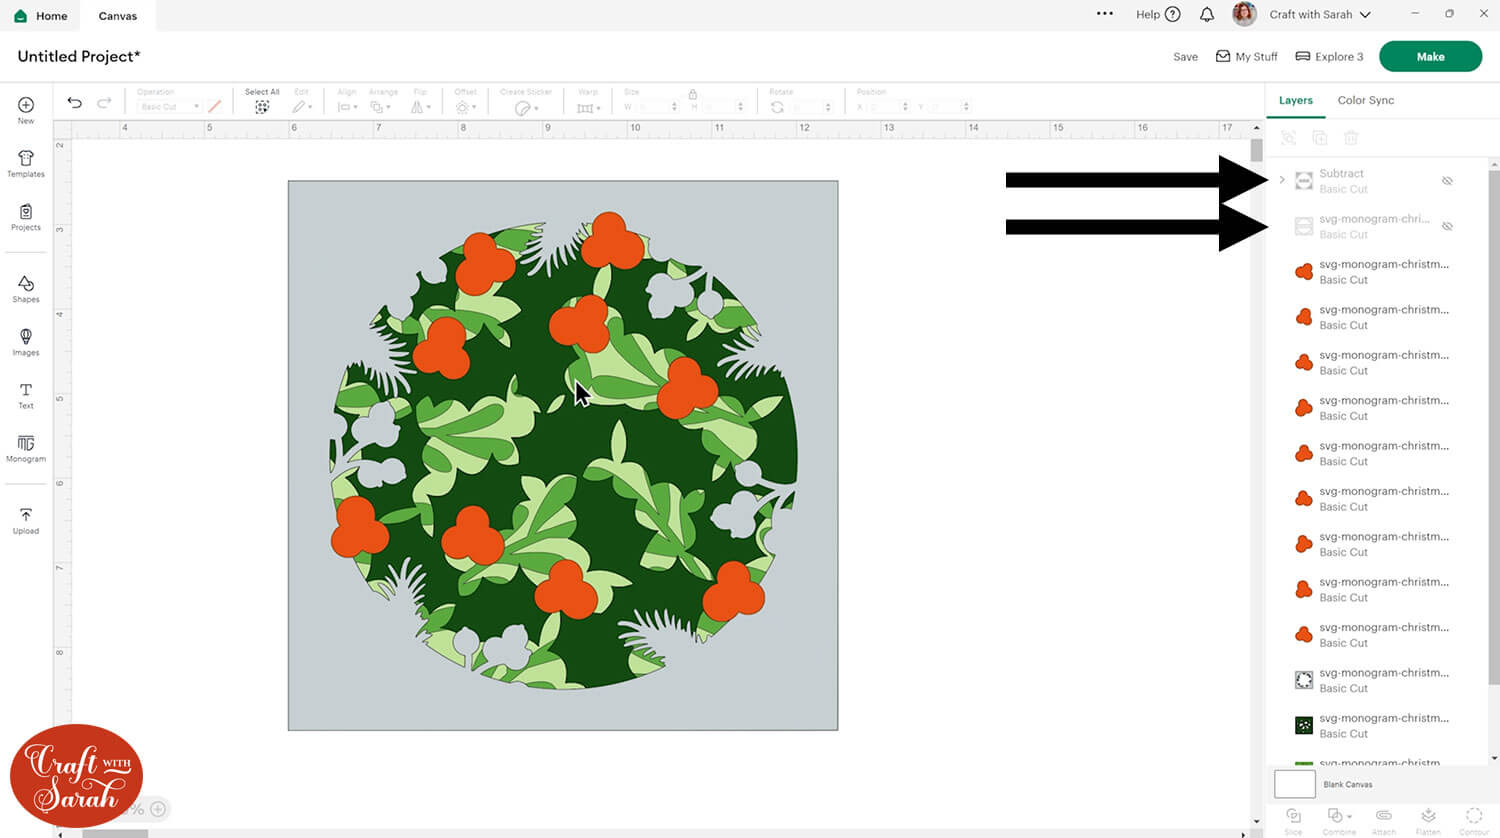Click the Upload icon
The width and height of the screenshot is (1500, 838).
click(26, 519)
